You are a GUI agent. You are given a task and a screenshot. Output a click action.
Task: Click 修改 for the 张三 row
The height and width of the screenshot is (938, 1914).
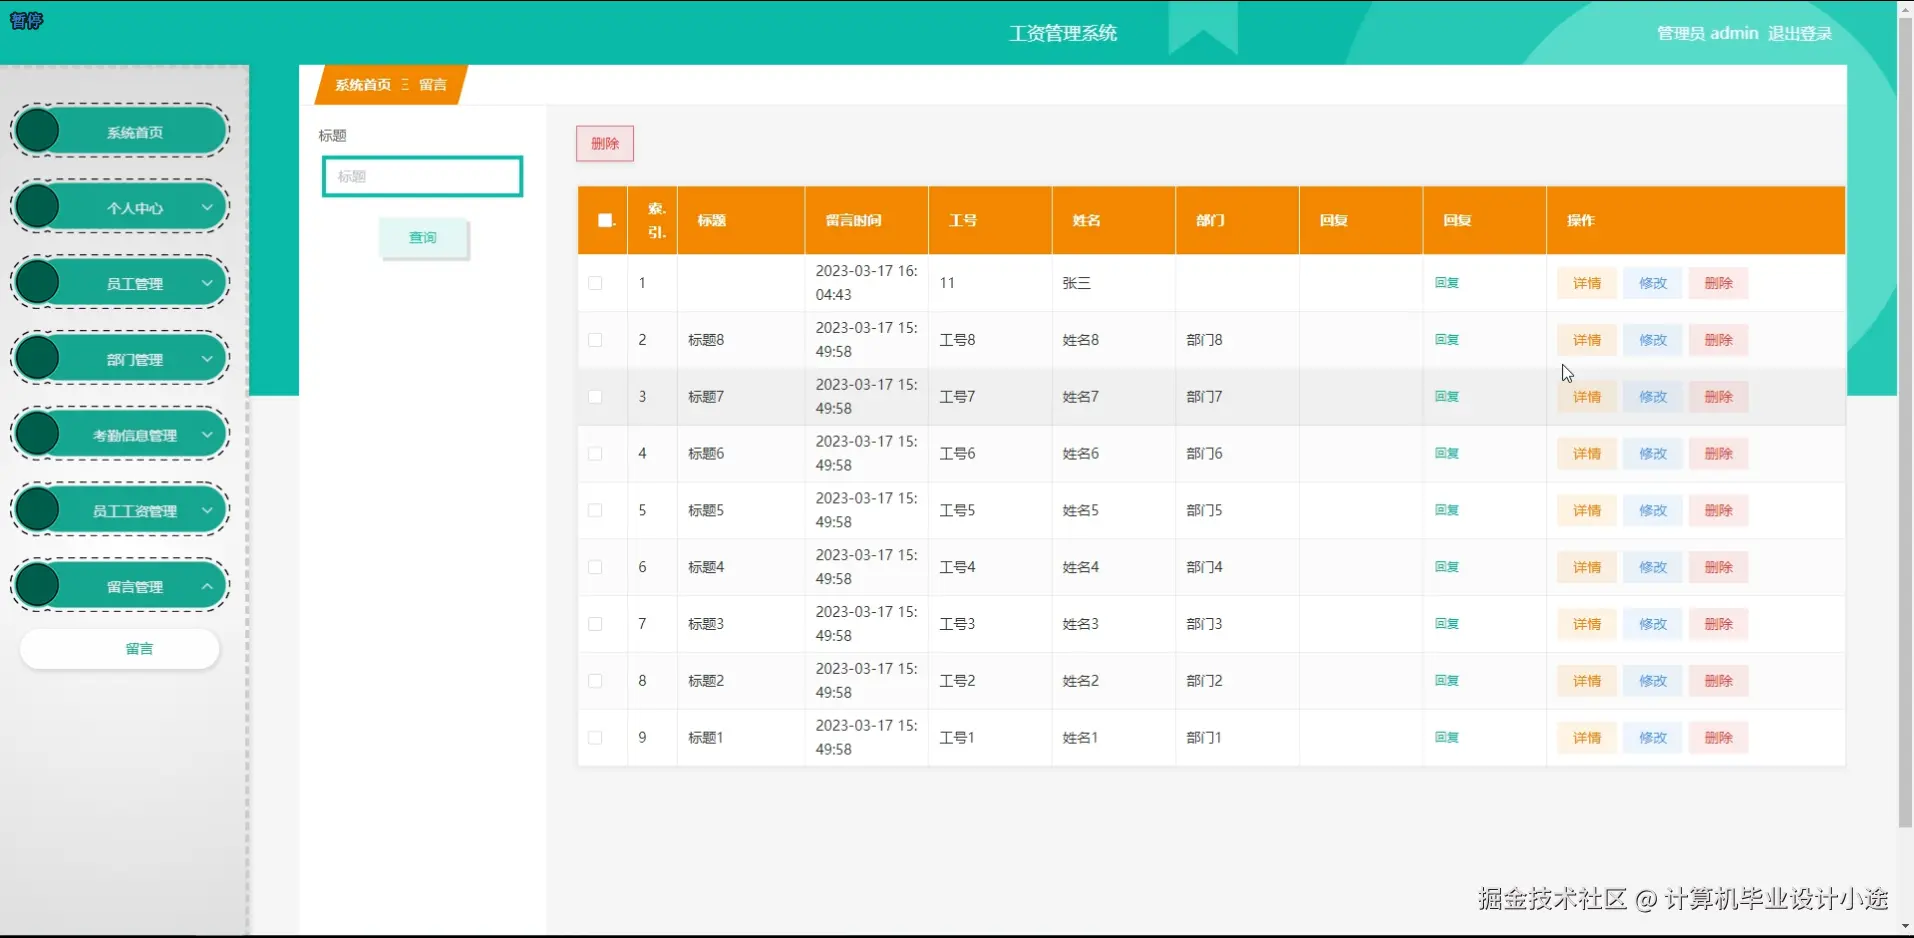[x=1653, y=284]
